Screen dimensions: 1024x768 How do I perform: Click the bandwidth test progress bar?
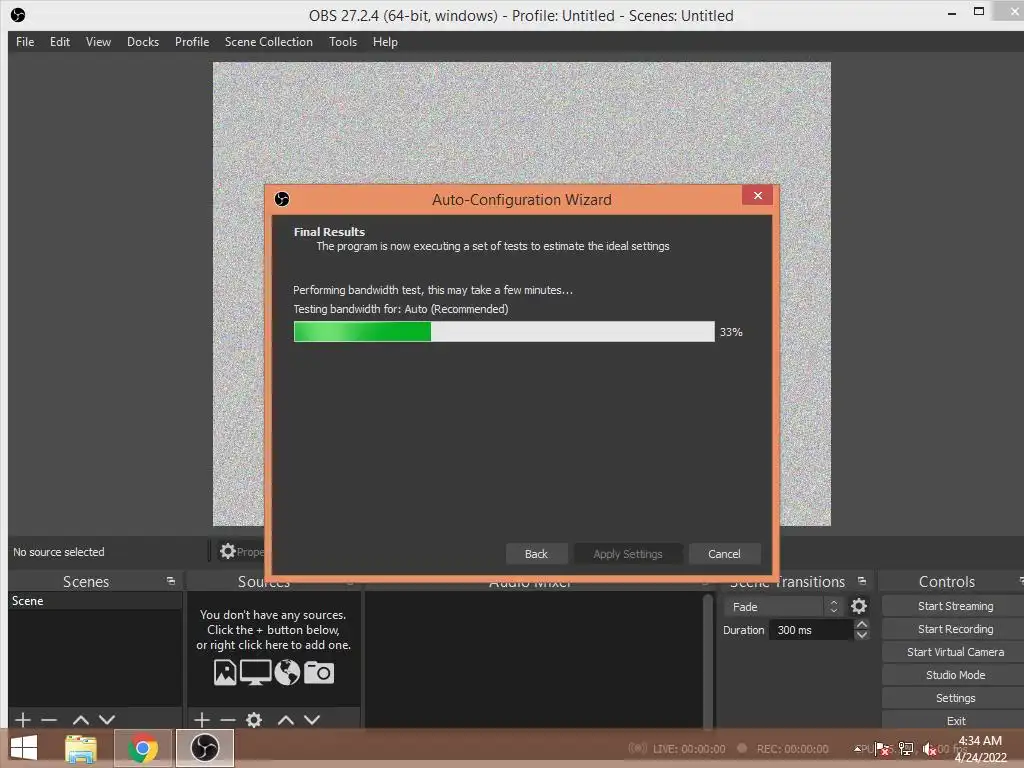tap(504, 332)
